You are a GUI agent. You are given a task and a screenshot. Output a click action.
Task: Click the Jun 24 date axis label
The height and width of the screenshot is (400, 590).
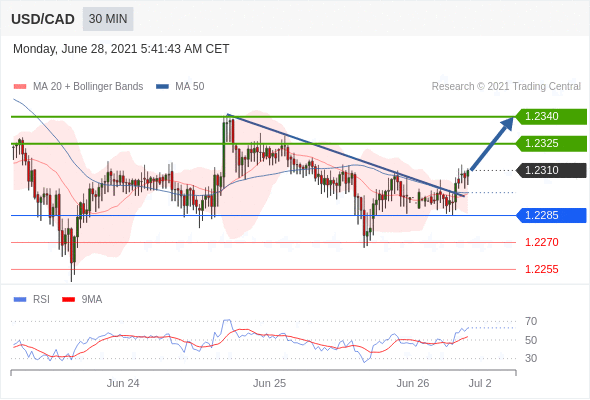click(123, 383)
